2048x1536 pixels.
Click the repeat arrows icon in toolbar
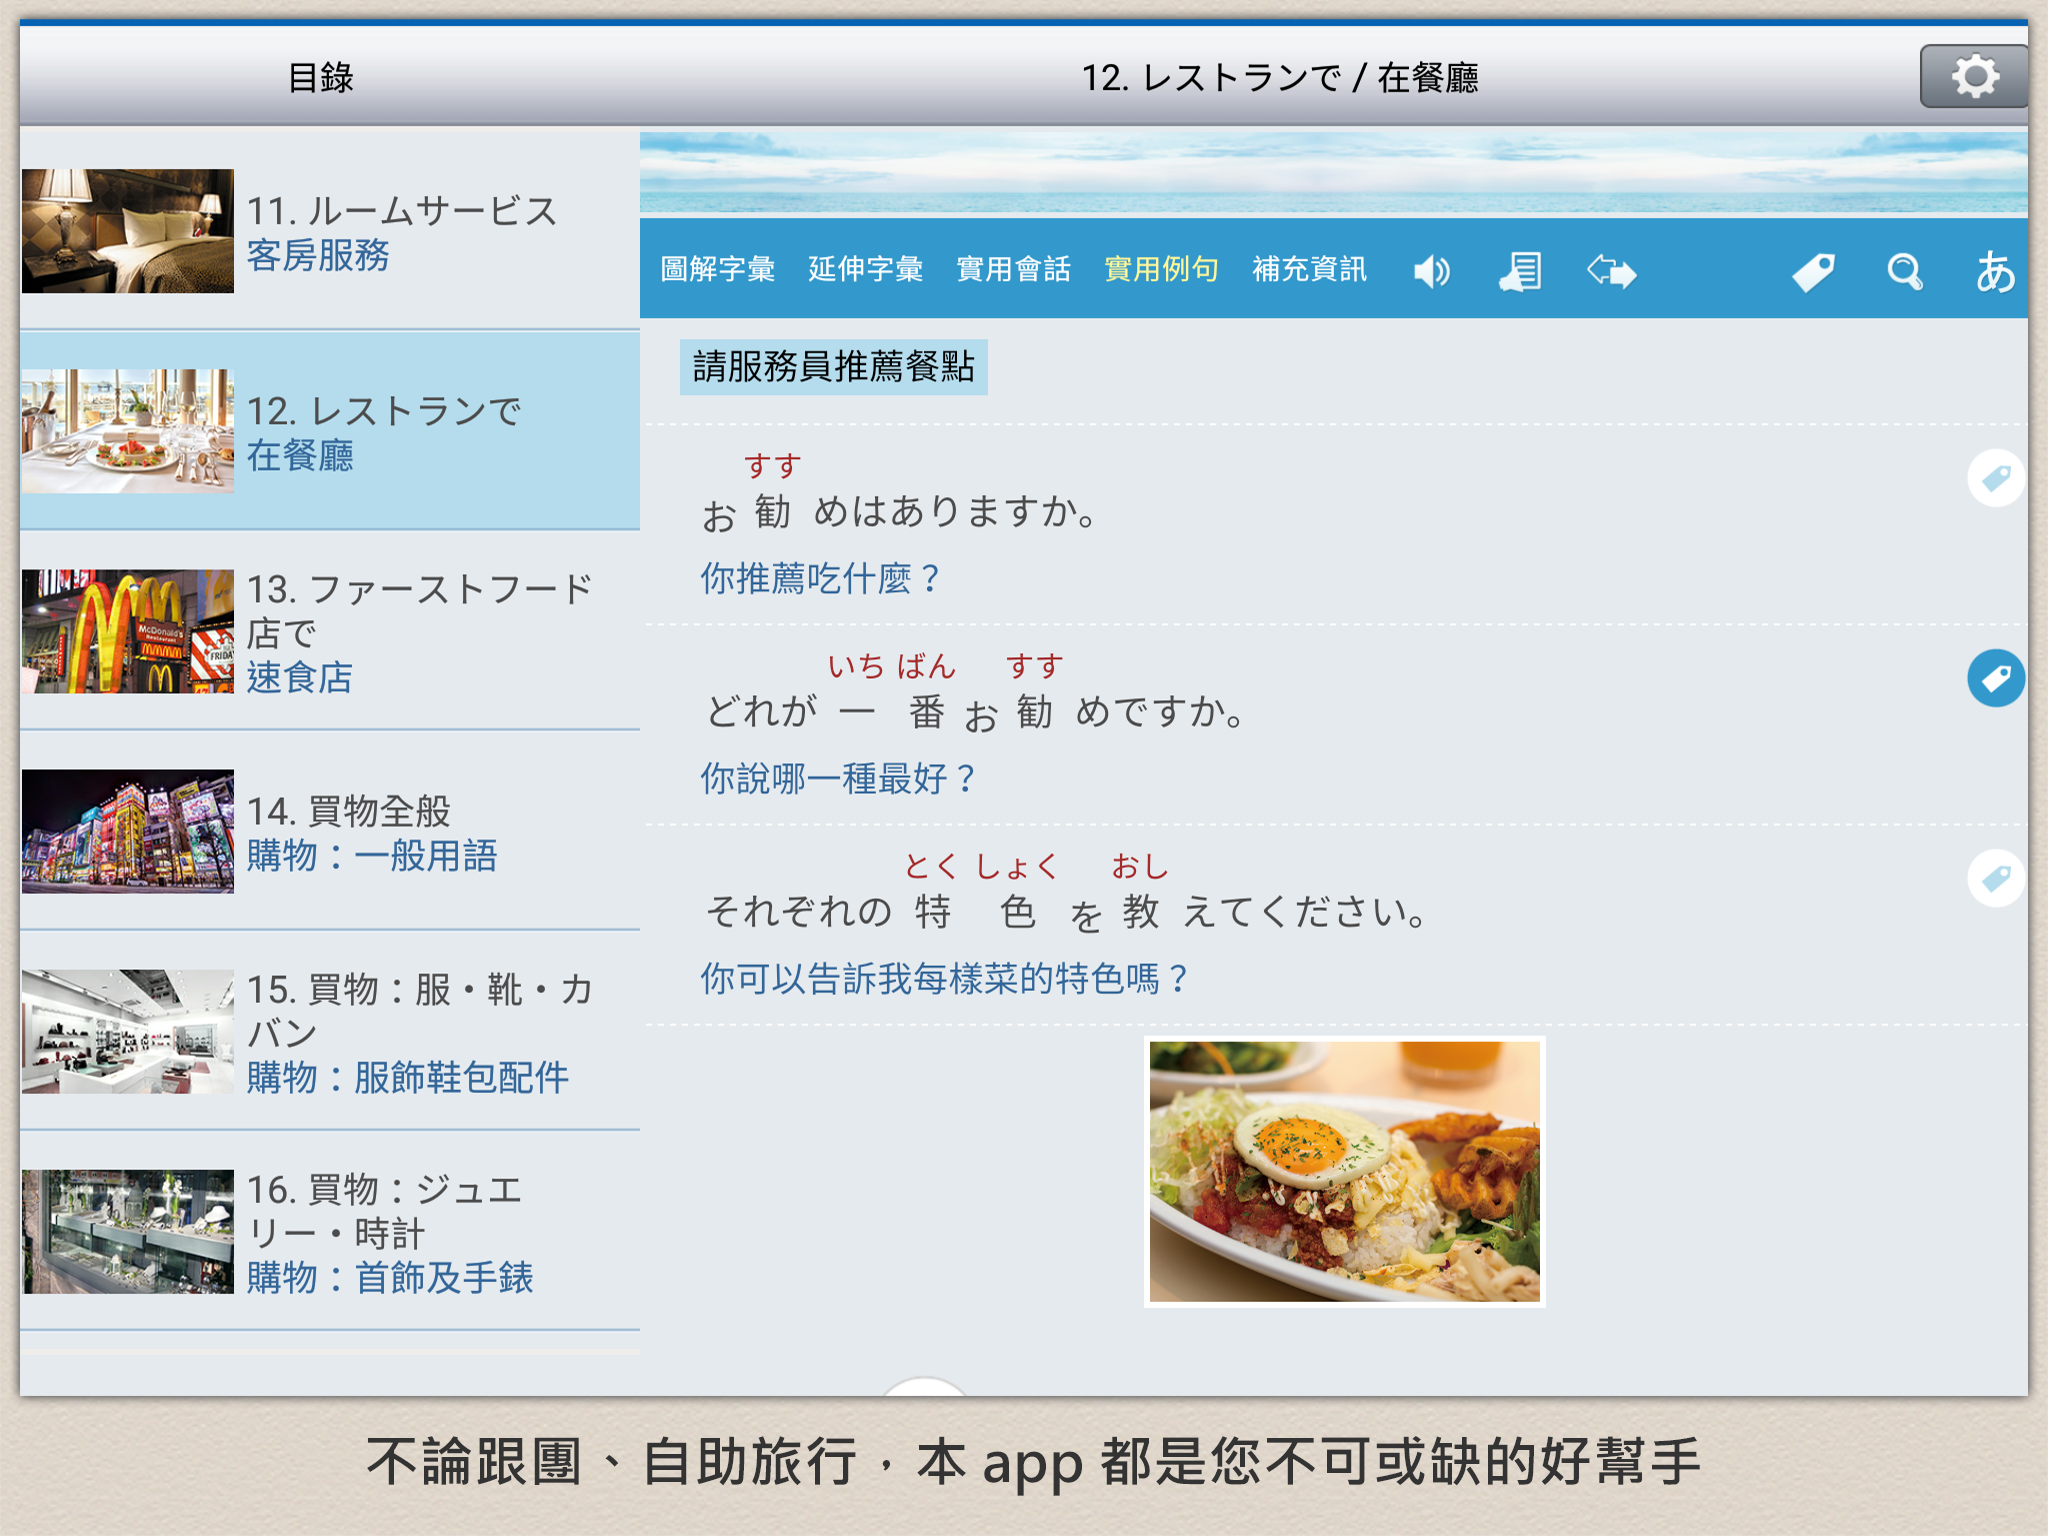pyautogui.click(x=1611, y=271)
